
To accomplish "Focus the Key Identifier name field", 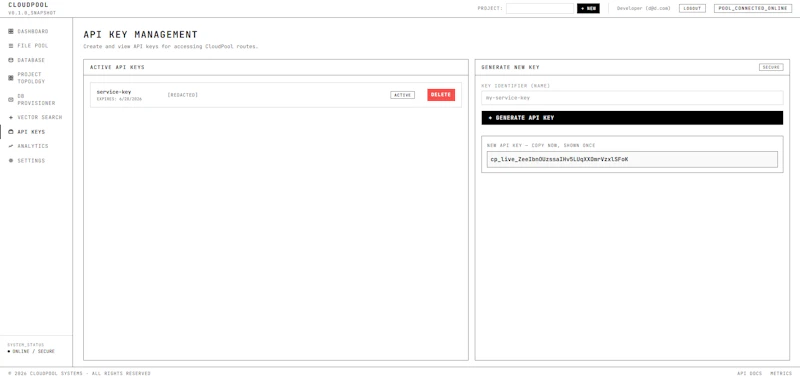I will click(x=632, y=97).
